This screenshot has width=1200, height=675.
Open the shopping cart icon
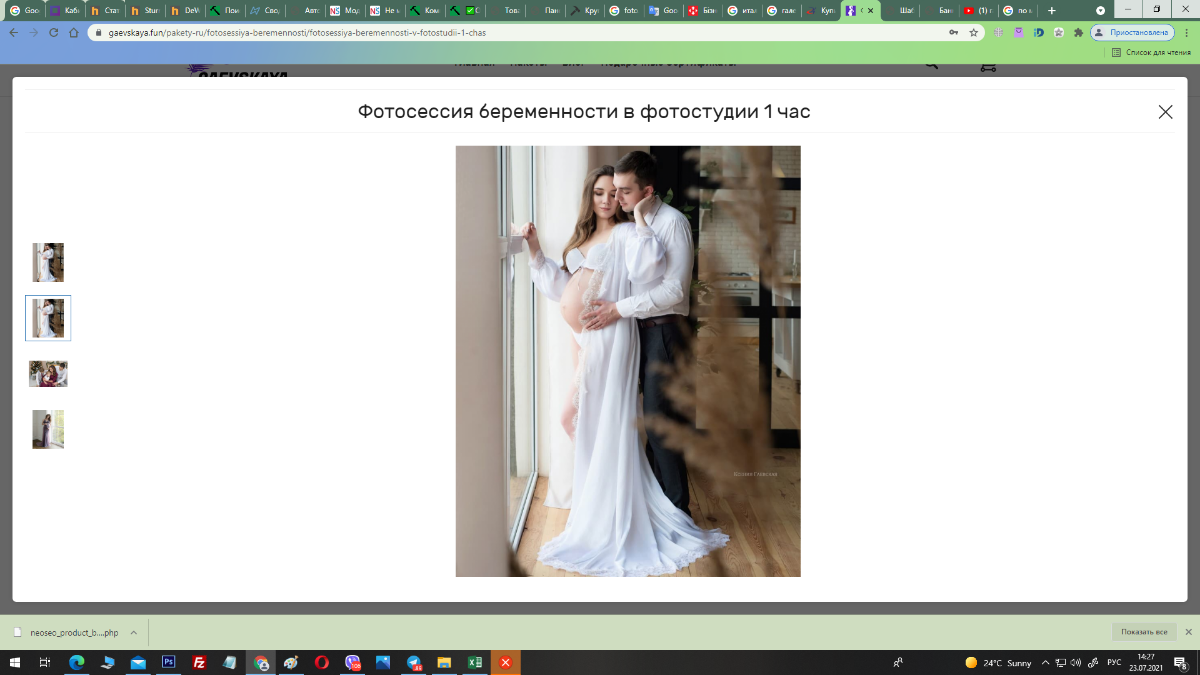click(x=988, y=66)
